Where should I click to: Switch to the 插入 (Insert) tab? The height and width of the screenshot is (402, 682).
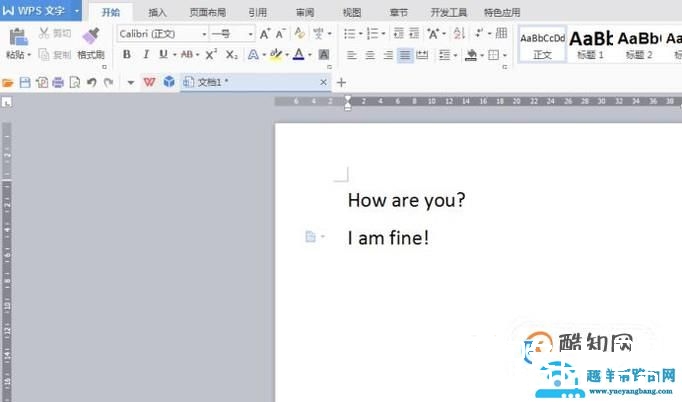point(157,12)
